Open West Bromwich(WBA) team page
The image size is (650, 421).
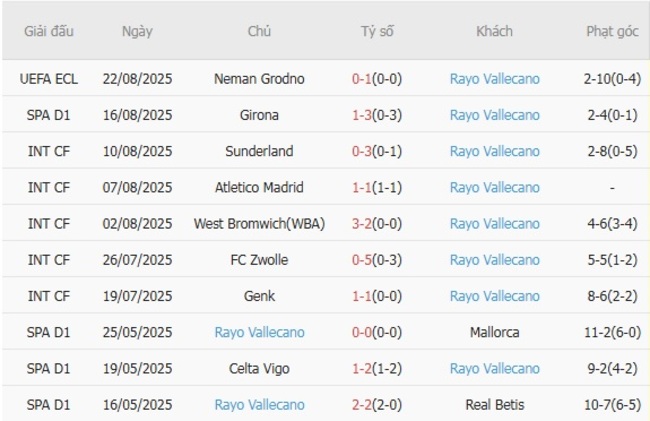259,224
